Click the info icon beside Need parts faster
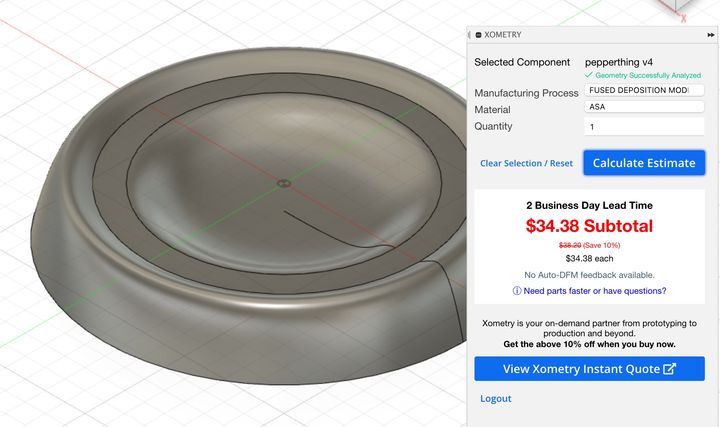720x427 pixels. click(517, 291)
